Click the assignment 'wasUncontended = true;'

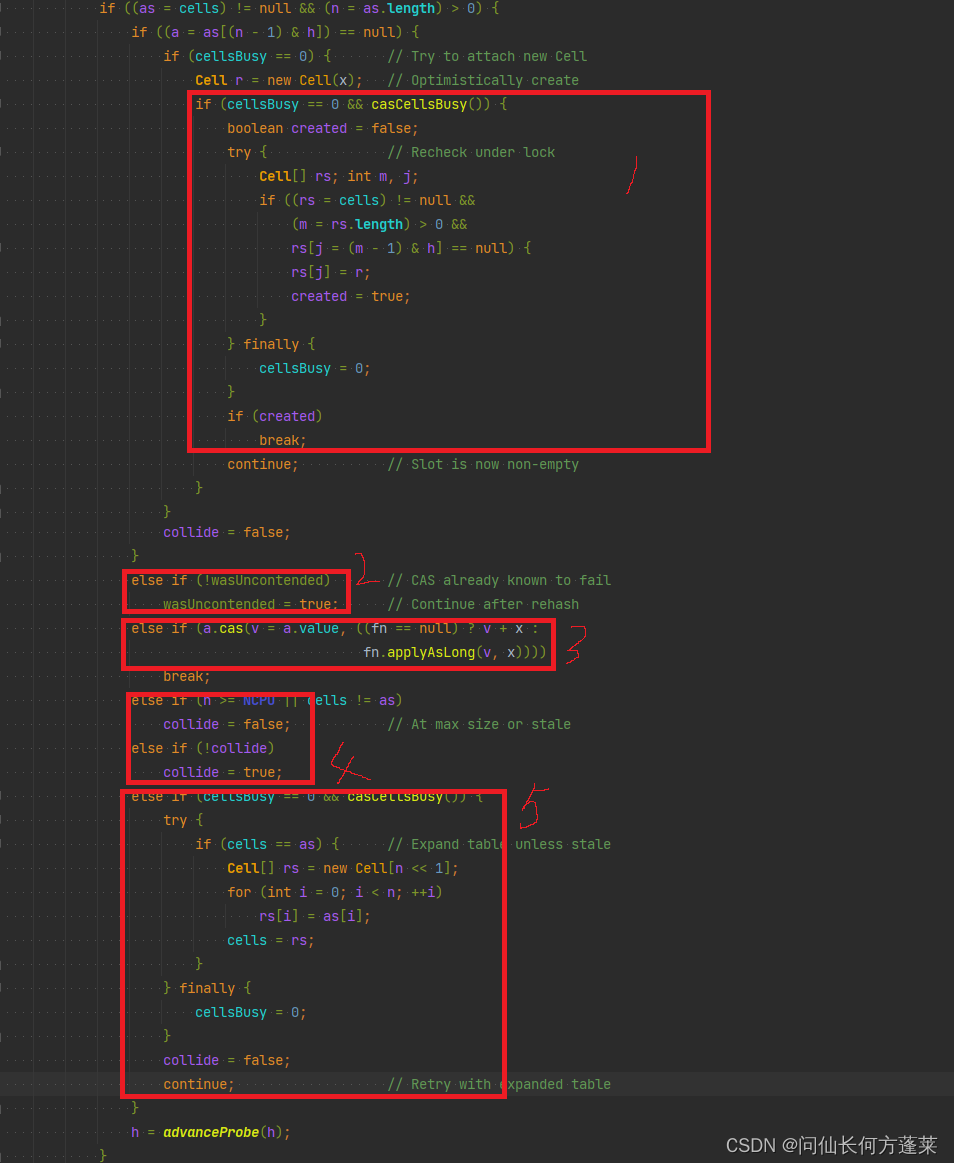[x=251, y=605]
